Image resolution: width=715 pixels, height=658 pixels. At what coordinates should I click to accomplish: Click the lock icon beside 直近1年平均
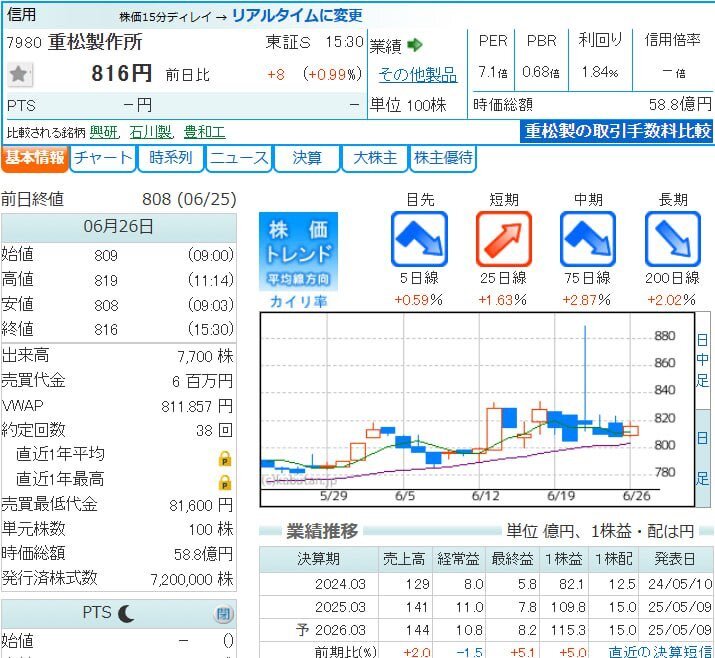225,458
